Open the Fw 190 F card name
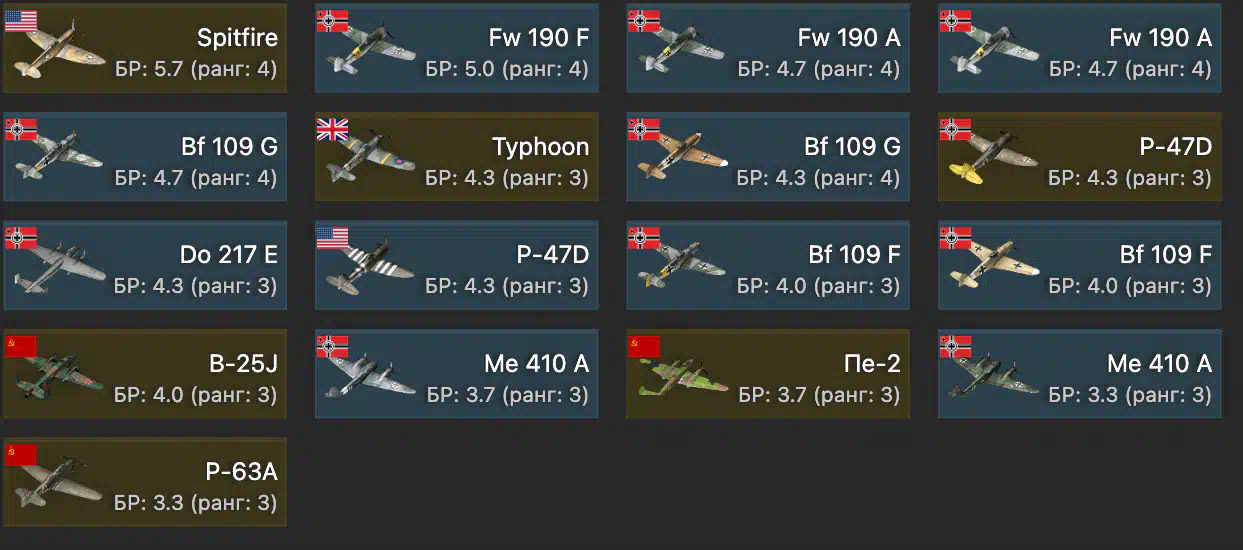Screen dimensions: 1243x550 coord(539,38)
